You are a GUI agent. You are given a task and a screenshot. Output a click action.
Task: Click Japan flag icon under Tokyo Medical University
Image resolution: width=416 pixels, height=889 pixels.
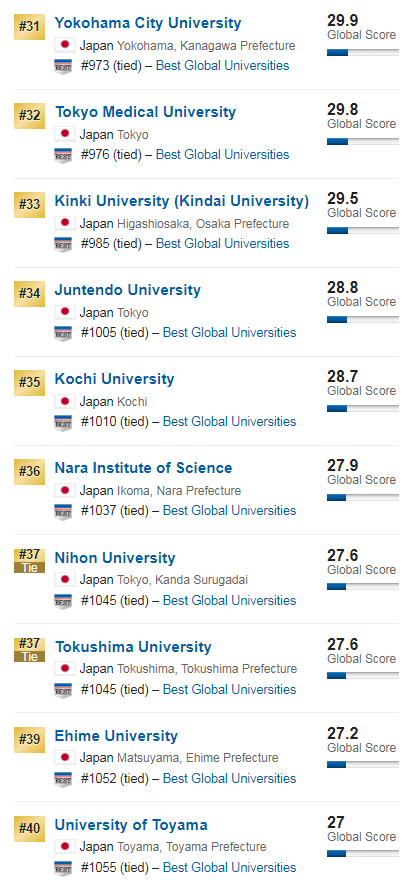point(65,134)
